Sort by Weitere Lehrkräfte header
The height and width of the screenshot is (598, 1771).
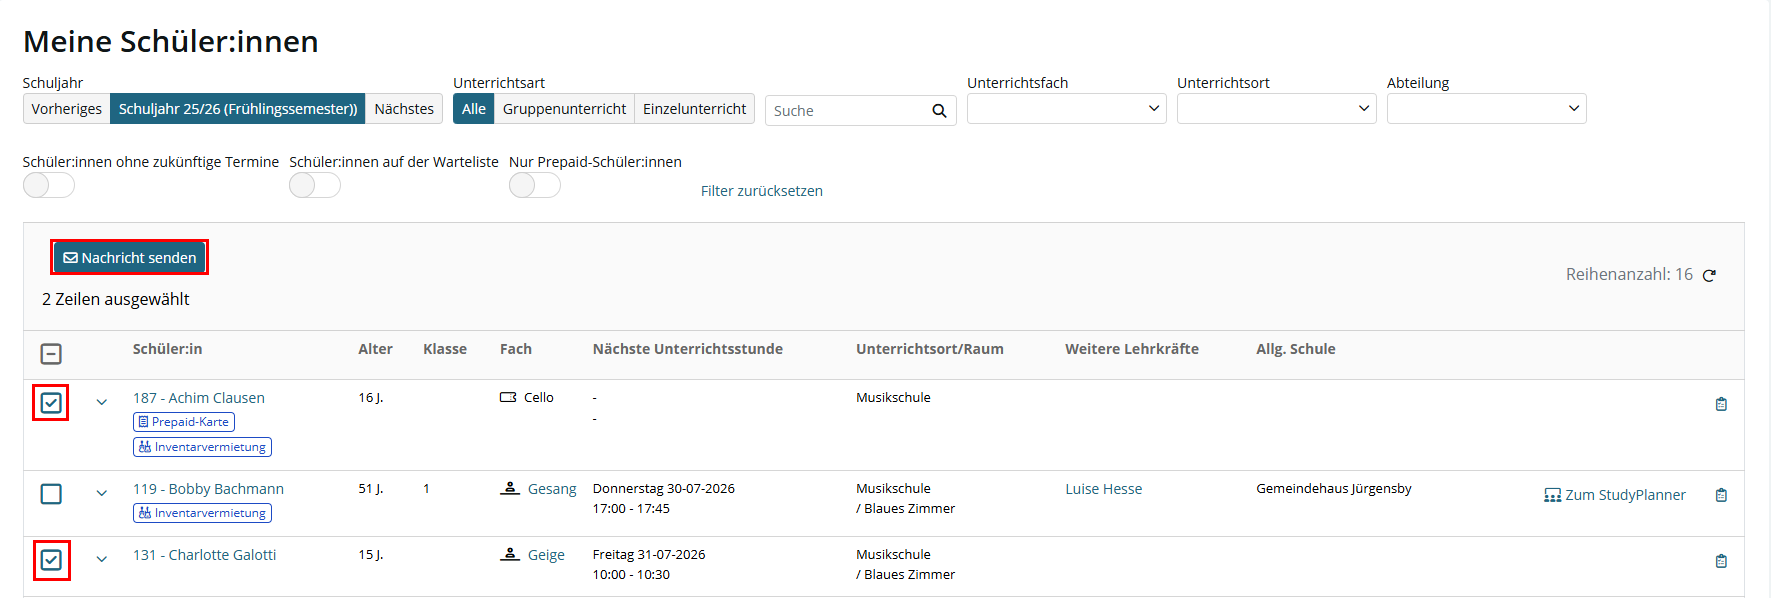pyautogui.click(x=1132, y=349)
